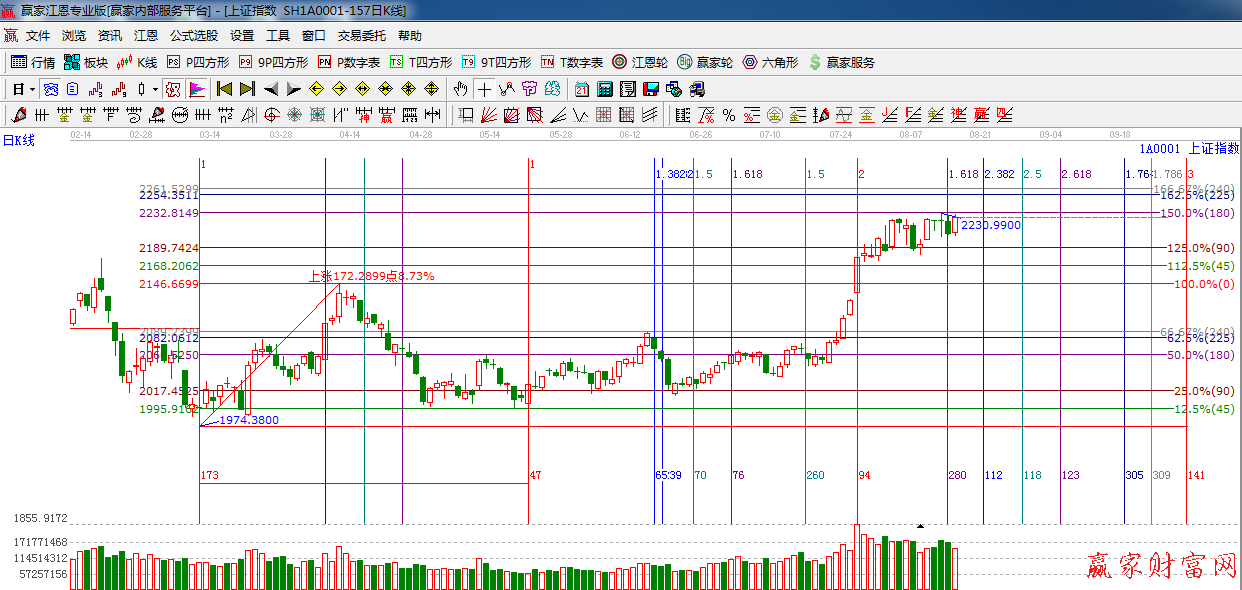Jump to first bar with skip-back arrow

225,89
